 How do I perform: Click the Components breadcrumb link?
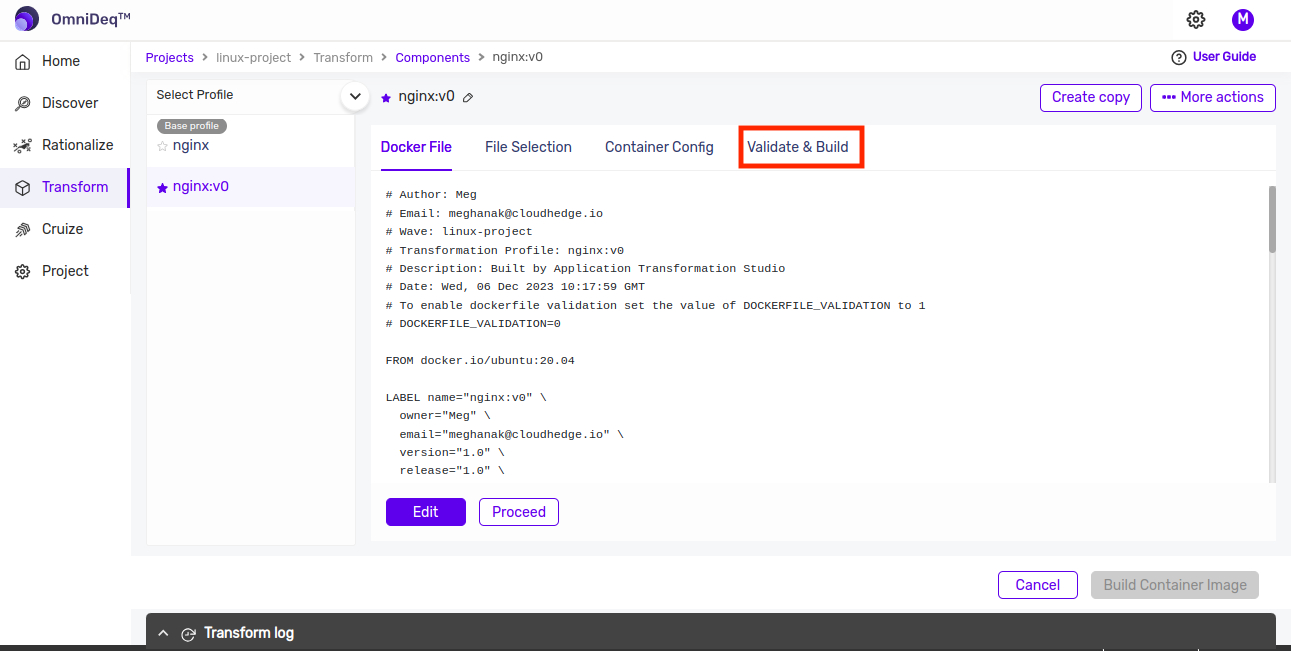coord(432,58)
